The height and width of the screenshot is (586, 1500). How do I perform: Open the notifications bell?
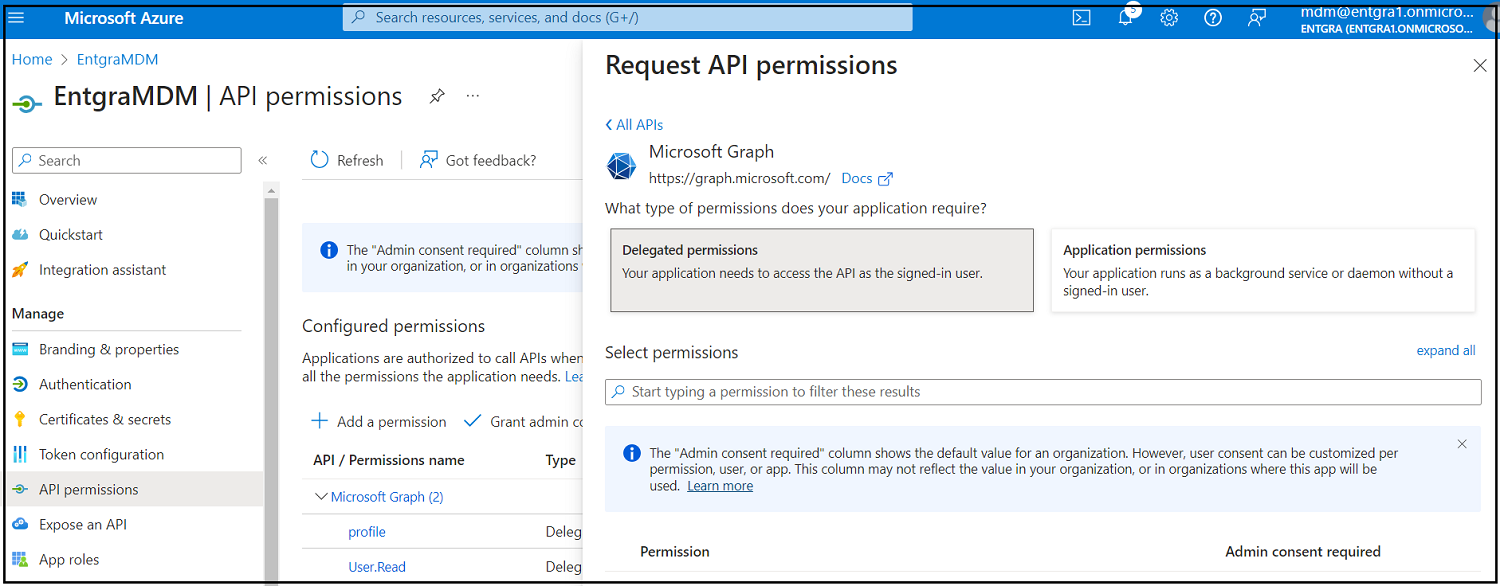pos(1126,17)
